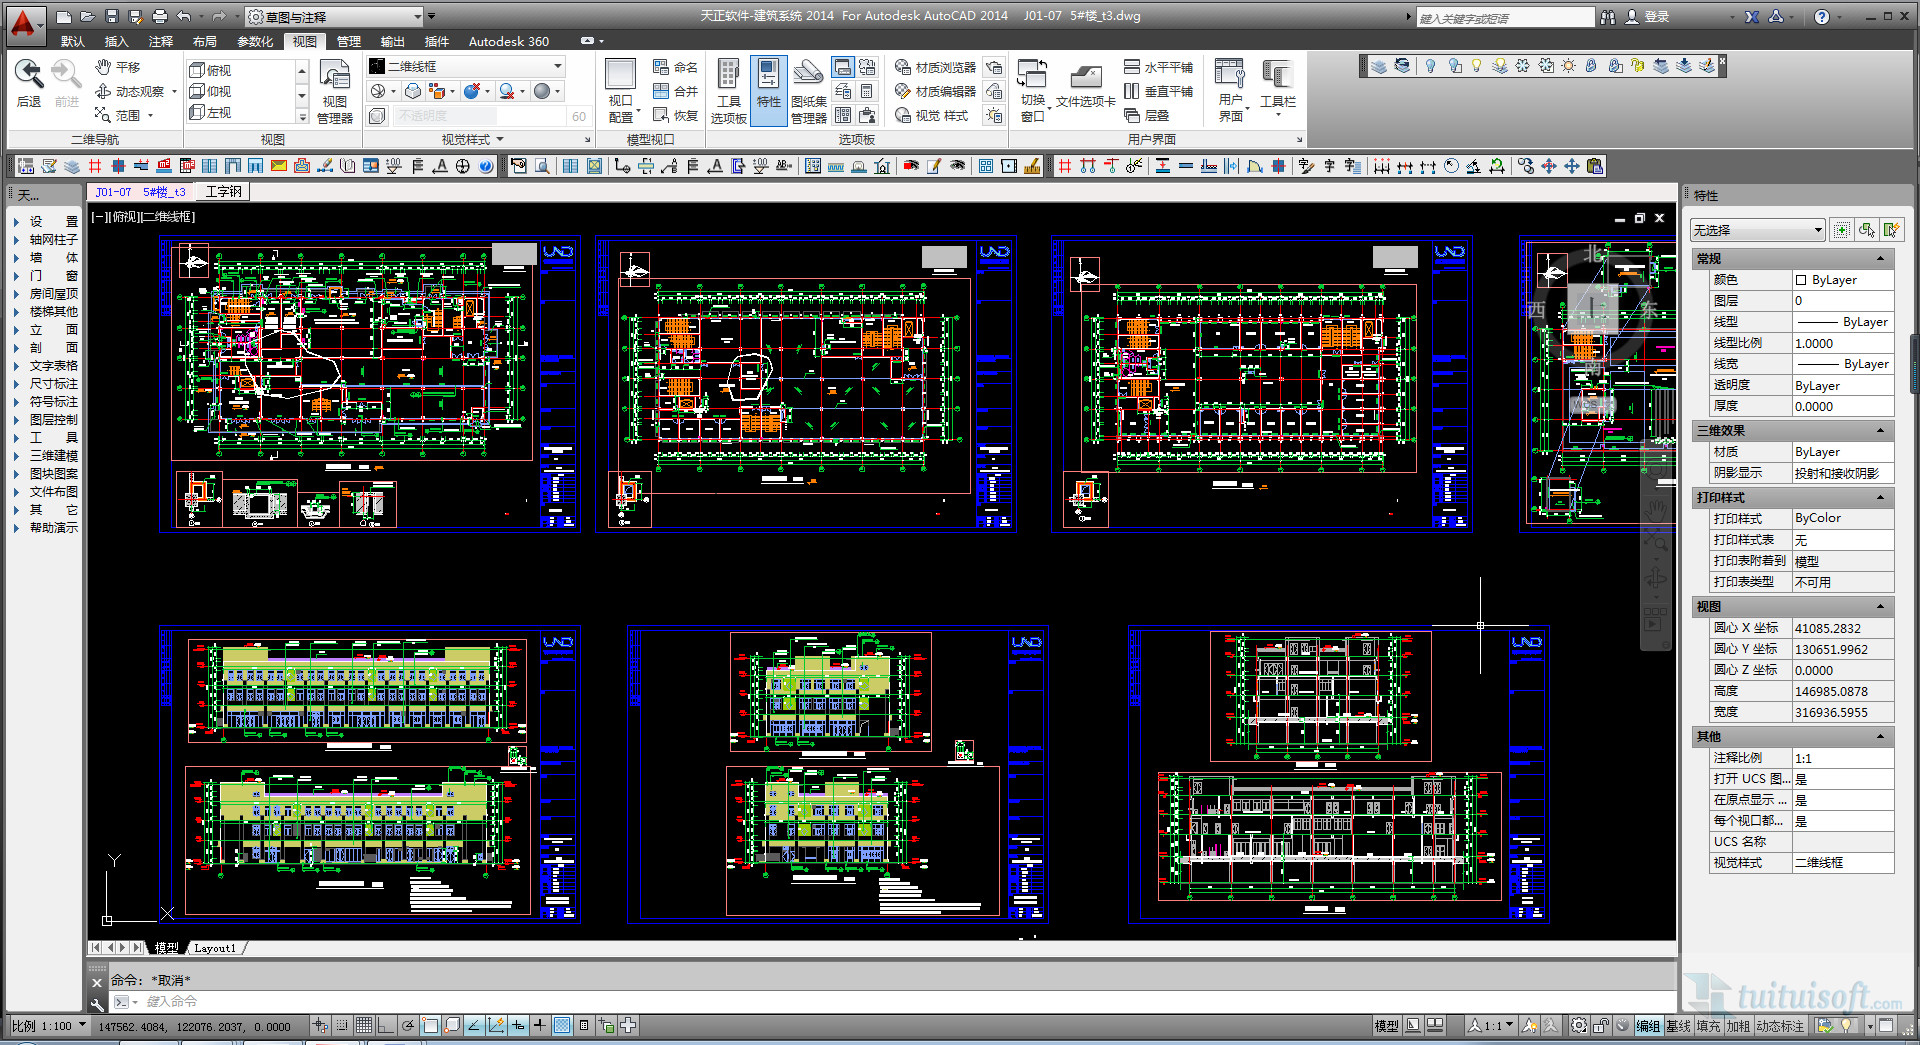Toggle 填充 fill mode in status bar
This screenshot has height=1045, width=1920.
(x=1708, y=1026)
